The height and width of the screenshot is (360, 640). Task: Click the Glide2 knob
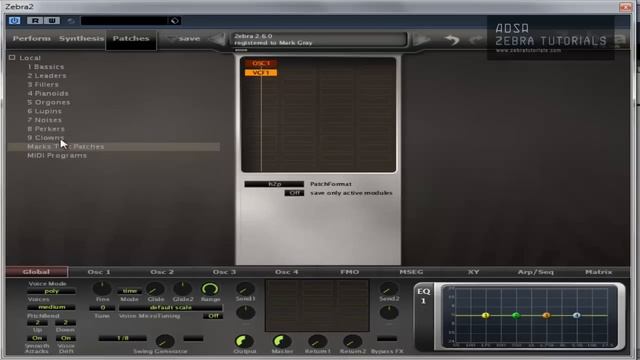182,289
